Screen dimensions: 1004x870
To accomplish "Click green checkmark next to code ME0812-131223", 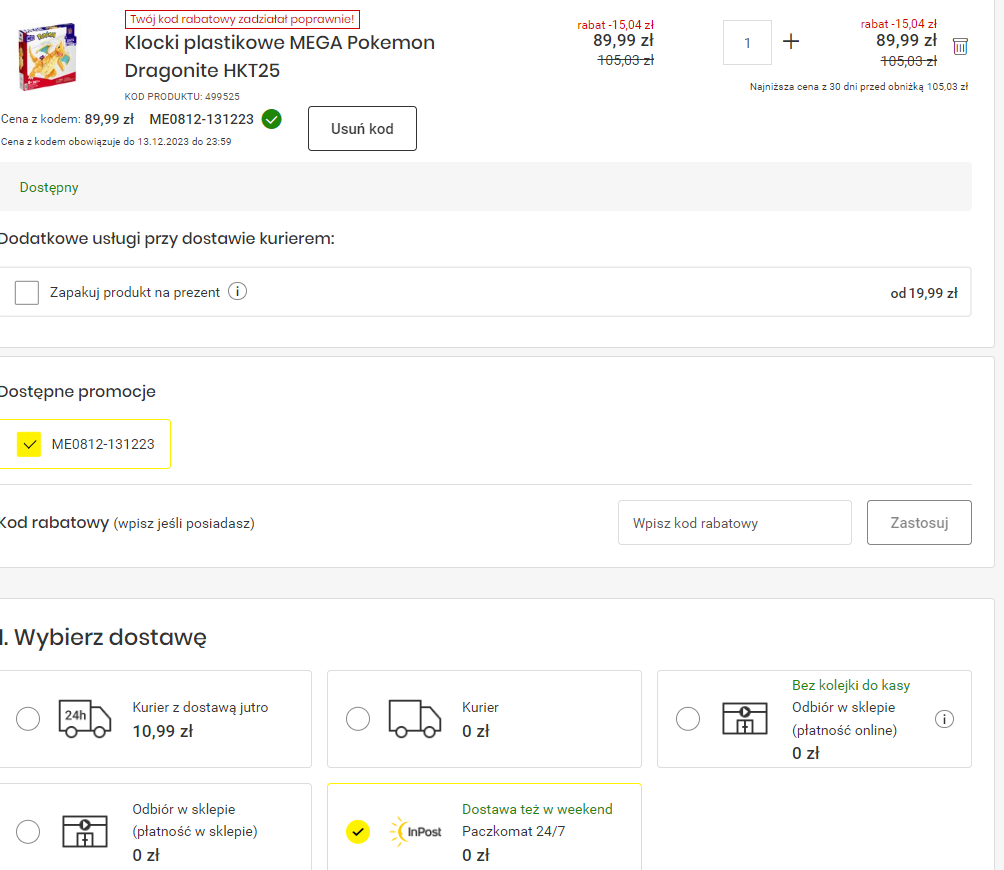I will click(271, 119).
